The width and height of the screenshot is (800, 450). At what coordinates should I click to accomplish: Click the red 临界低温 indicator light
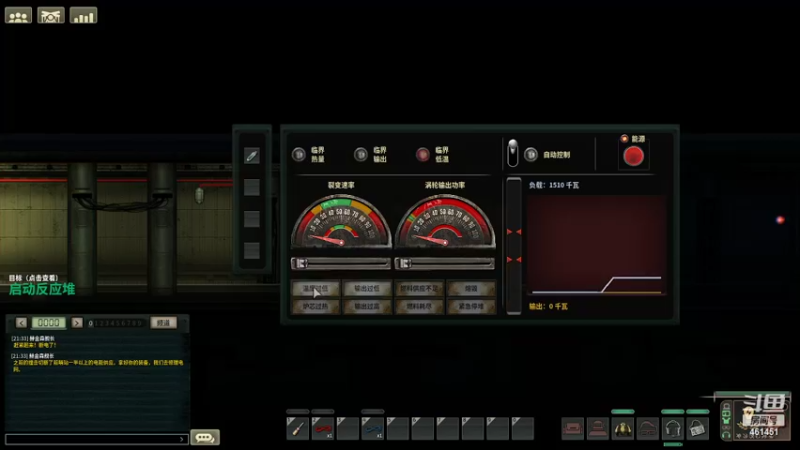pyautogui.click(x=423, y=154)
